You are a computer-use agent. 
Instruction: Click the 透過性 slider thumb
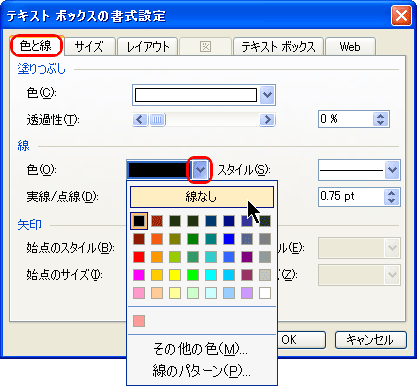point(157,119)
